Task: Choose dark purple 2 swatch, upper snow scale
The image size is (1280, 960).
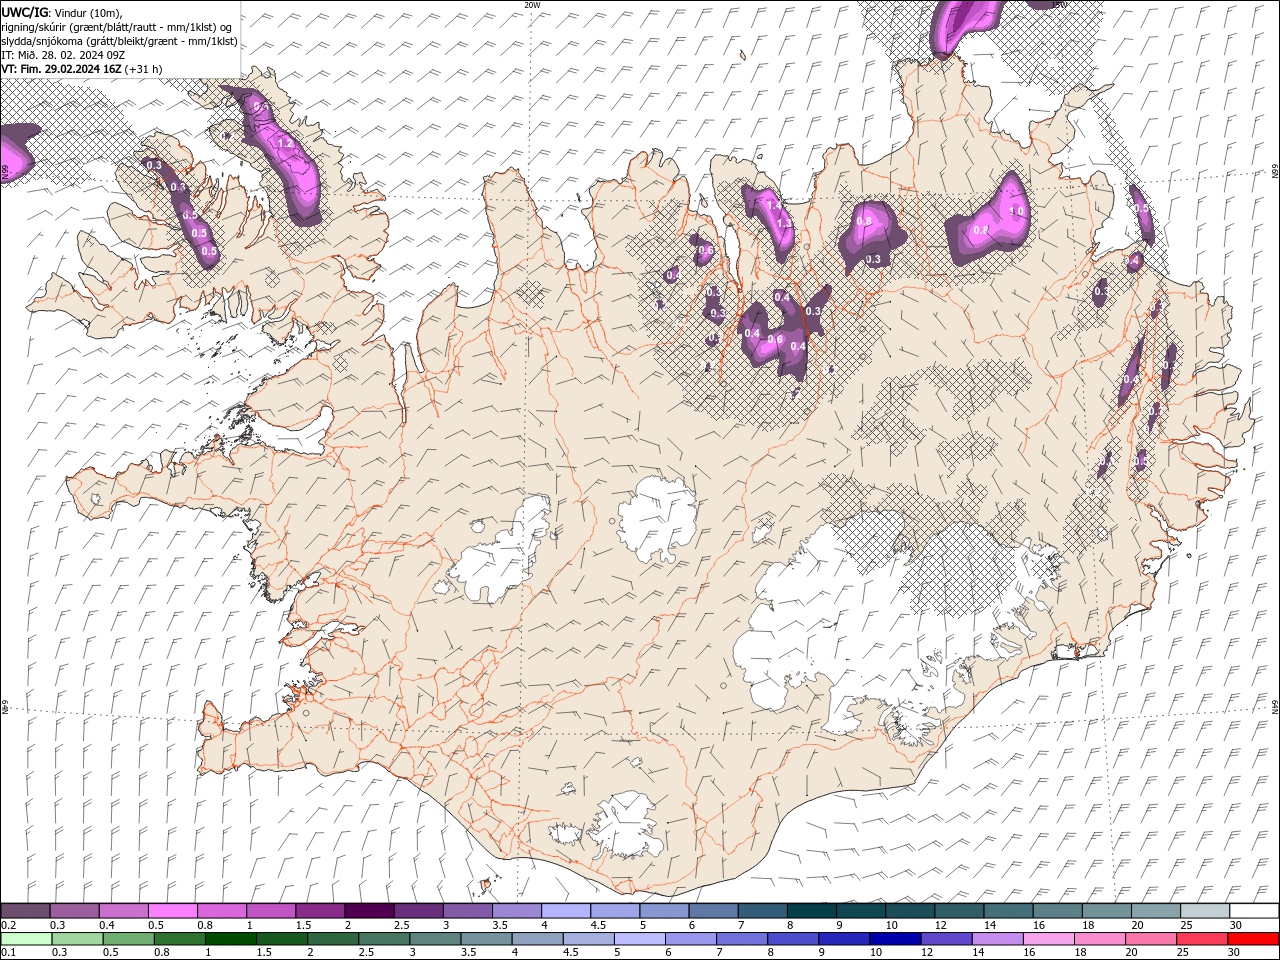Action: pos(369,911)
